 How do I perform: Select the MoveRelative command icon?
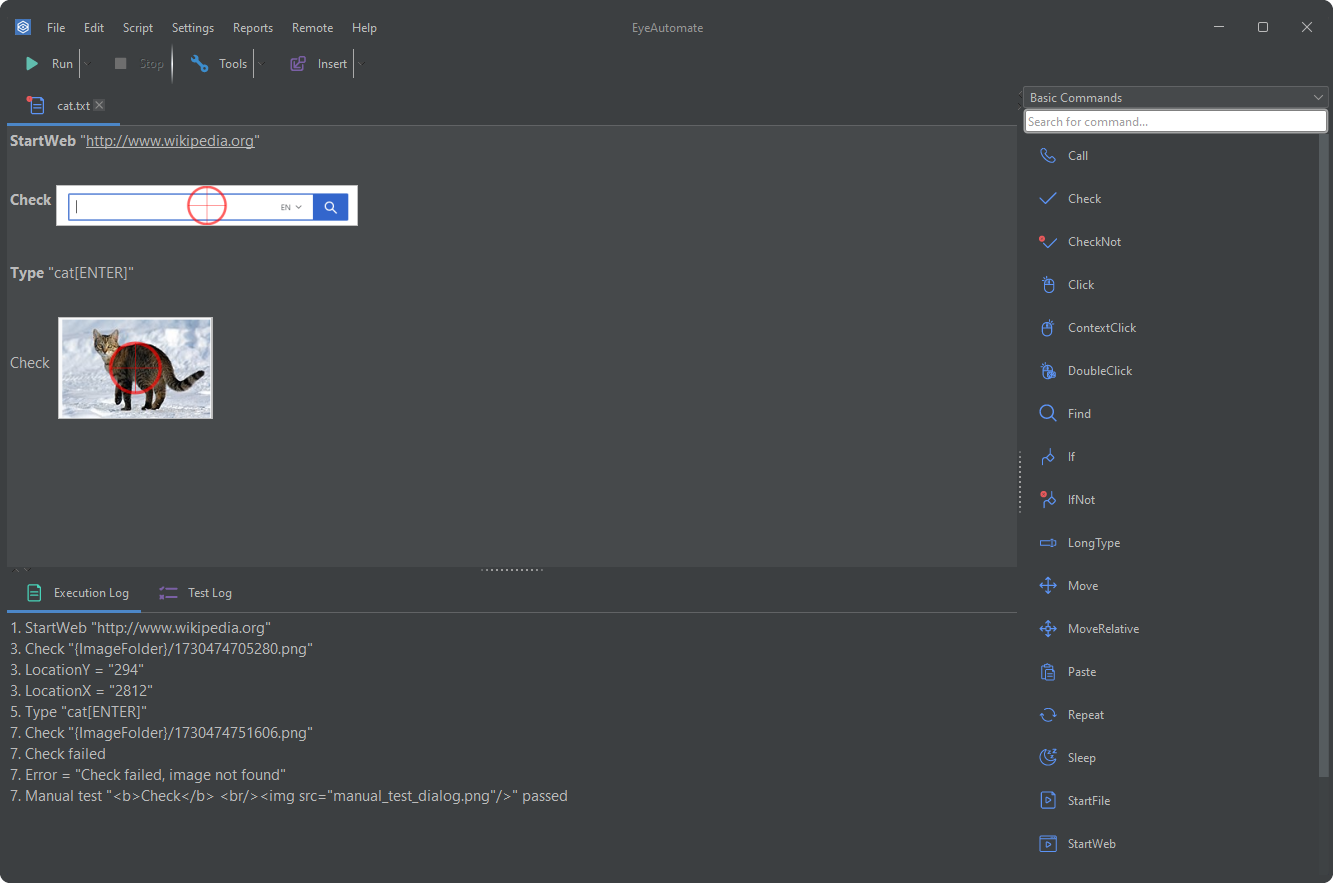[1048, 629]
